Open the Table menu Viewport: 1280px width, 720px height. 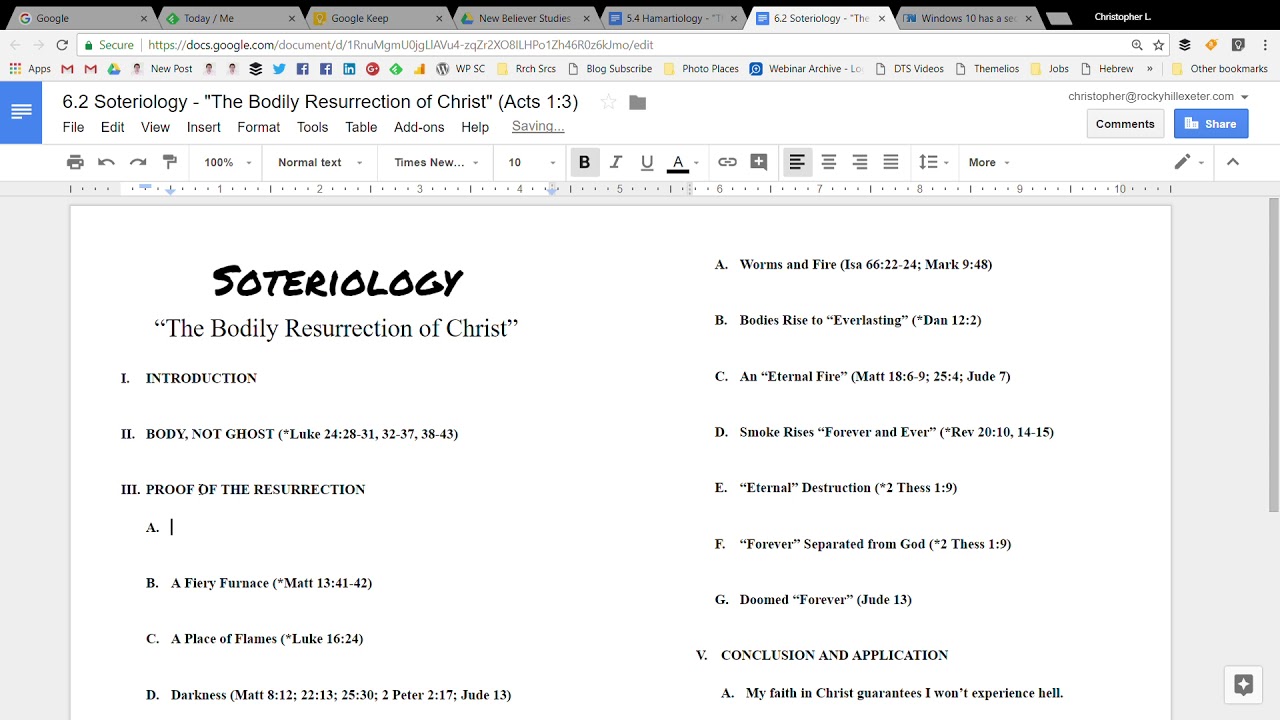click(361, 127)
